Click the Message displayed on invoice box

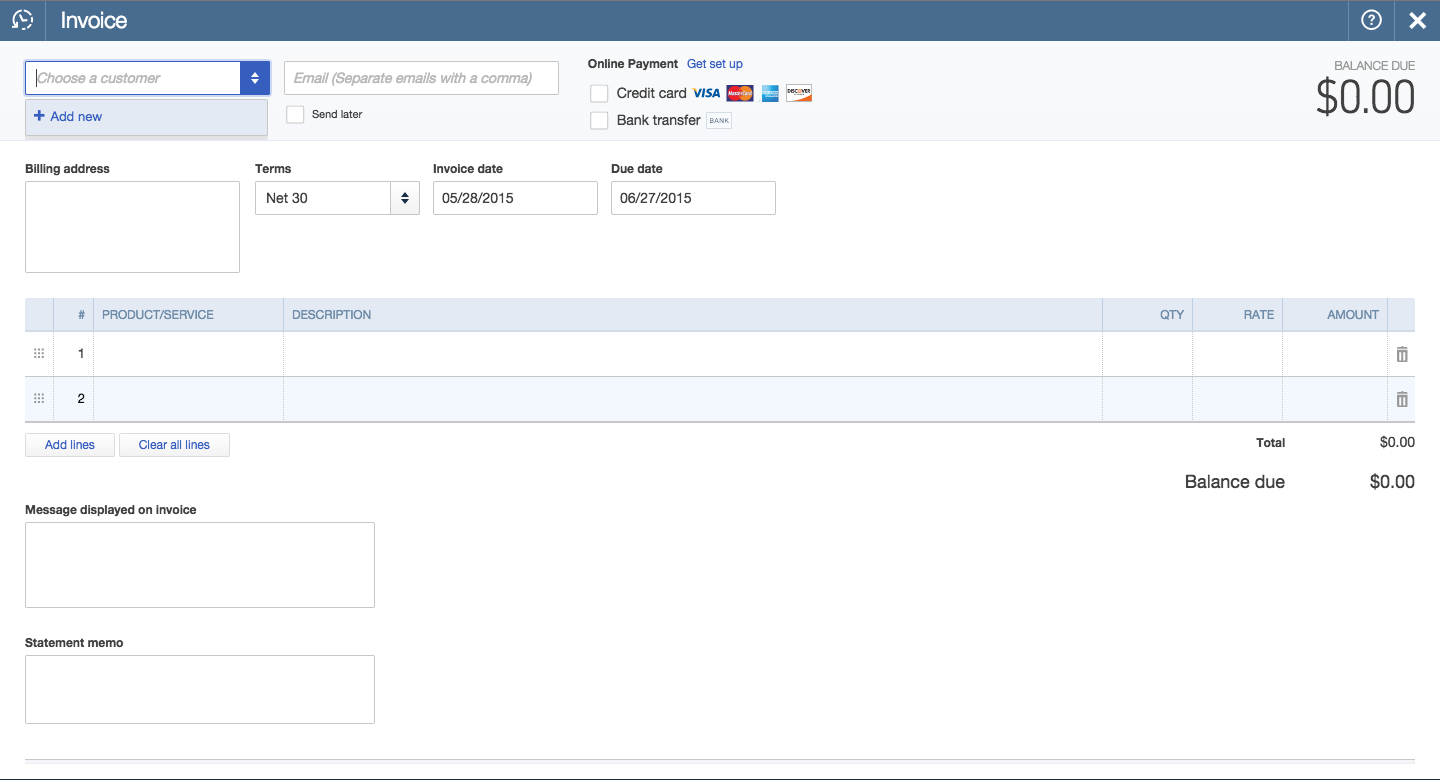tap(200, 564)
